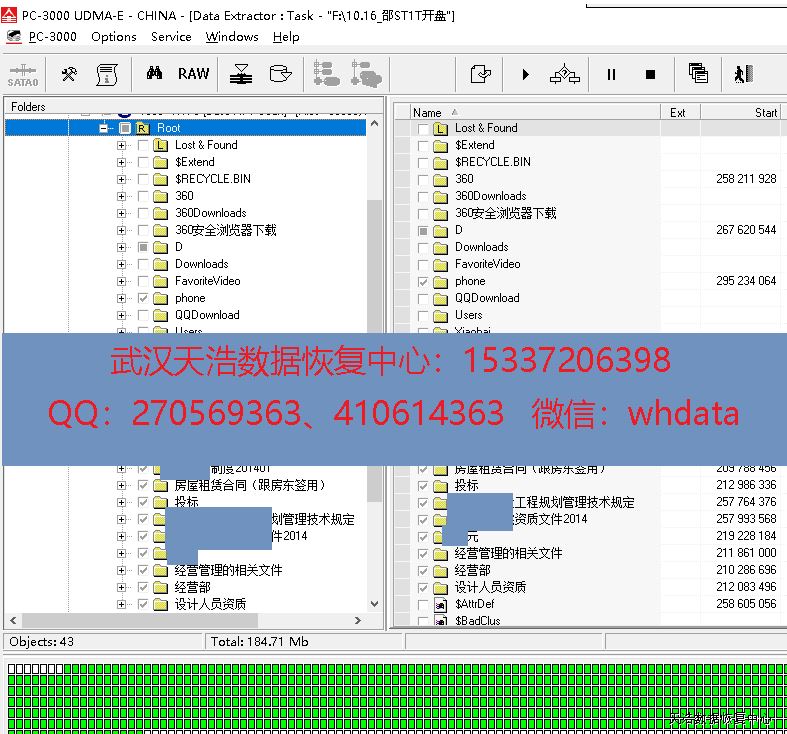Click the scroll information icon in toolbar
This screenshot has width=787, height=734.
pyautogui.click(x=107, y=74)
